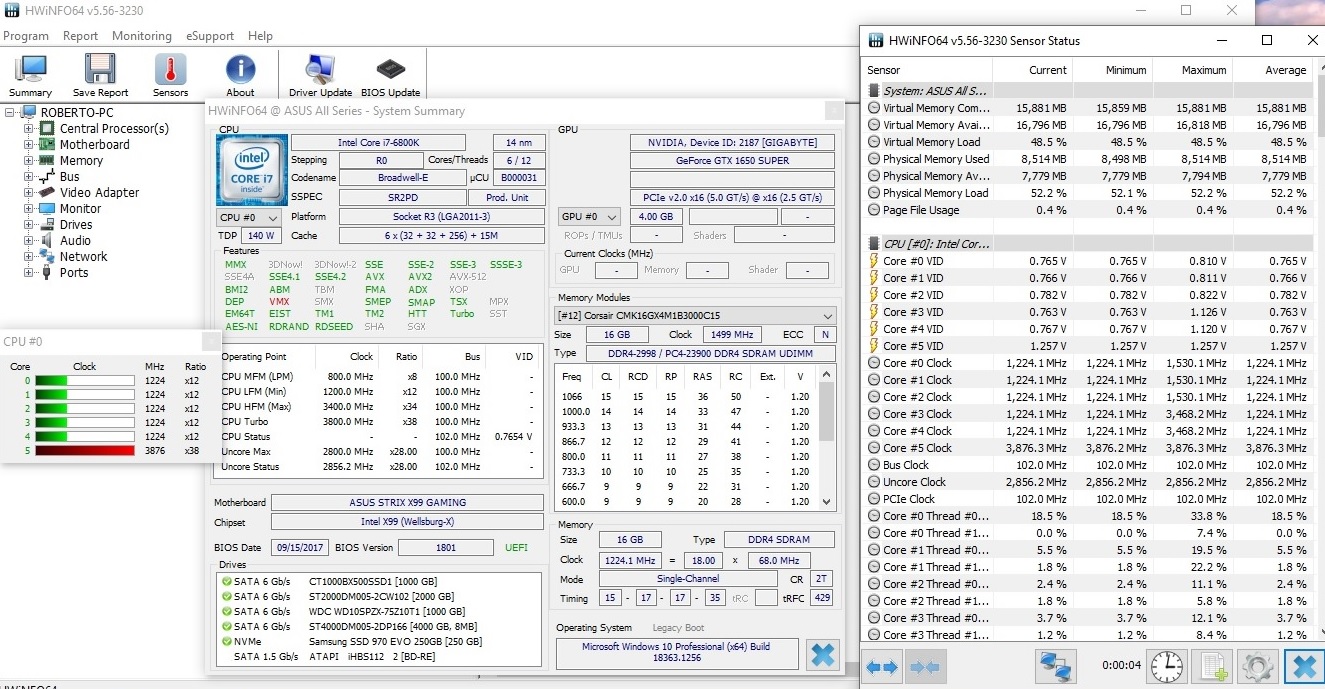Click the Intel Core i7 logo
The image size is (1325, 689).
click(250, 170)
